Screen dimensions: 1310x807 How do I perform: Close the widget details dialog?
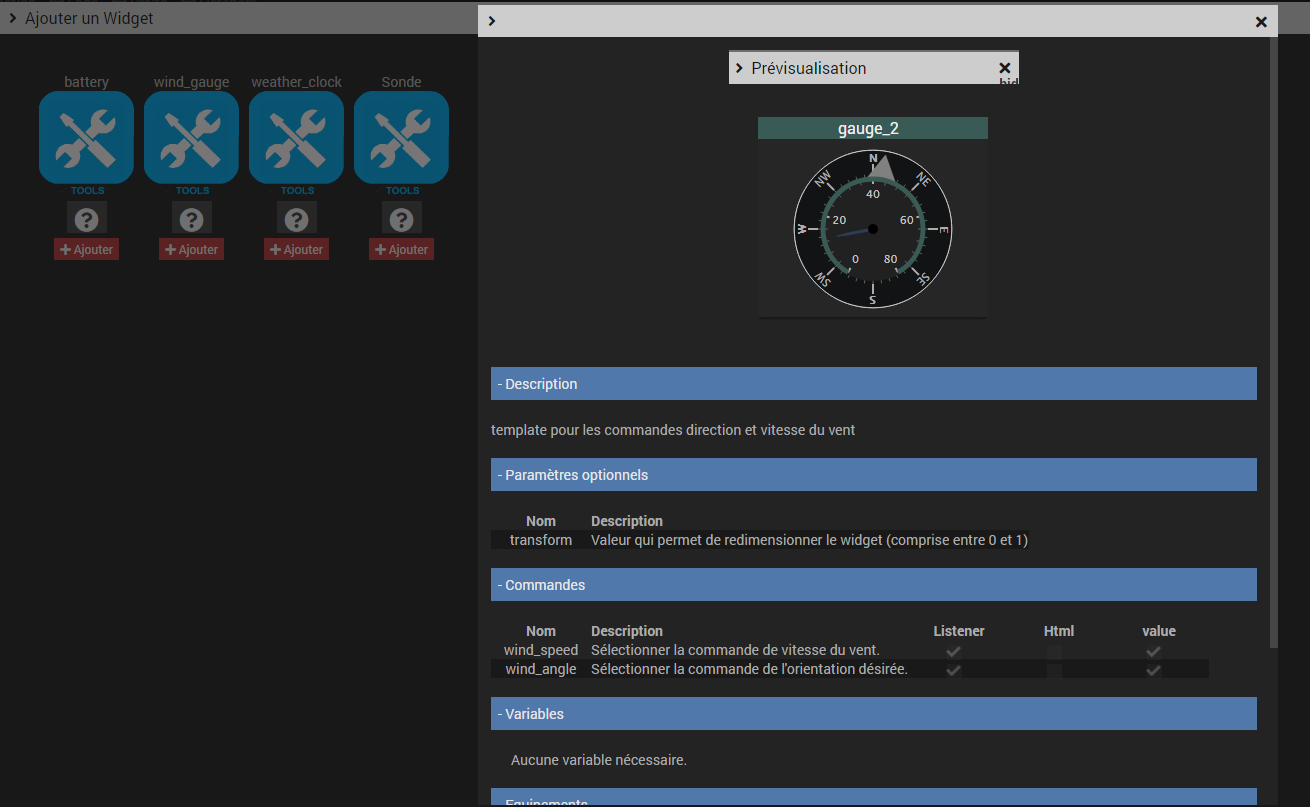1261,21
